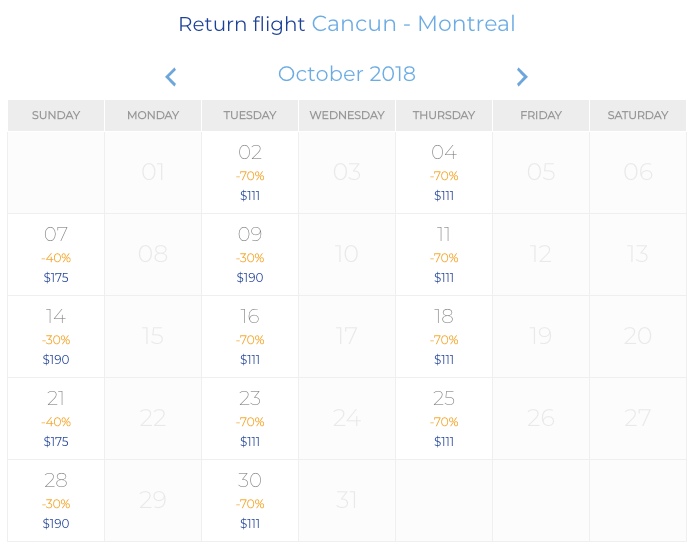Choose October 18 at $111
This screenshot has width=692, height=550.
[x=444, y=337]
